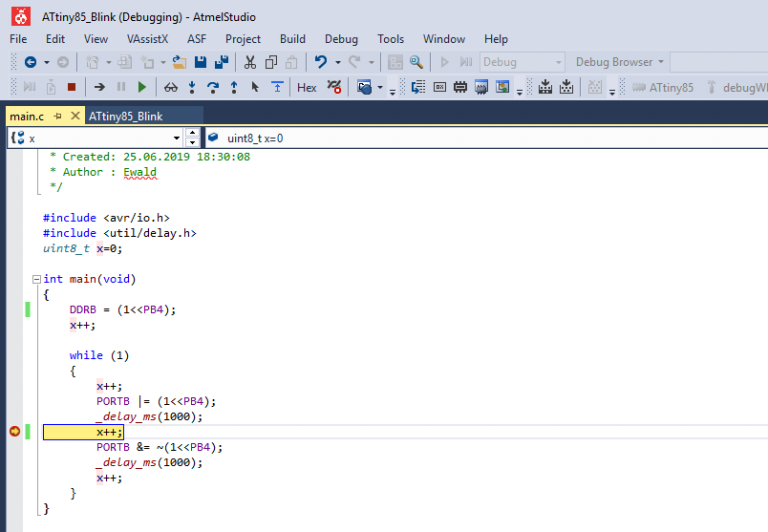Viewport: 768px width, 532px height.
Task: Open the Debug menu
Action: pos(341,39)
